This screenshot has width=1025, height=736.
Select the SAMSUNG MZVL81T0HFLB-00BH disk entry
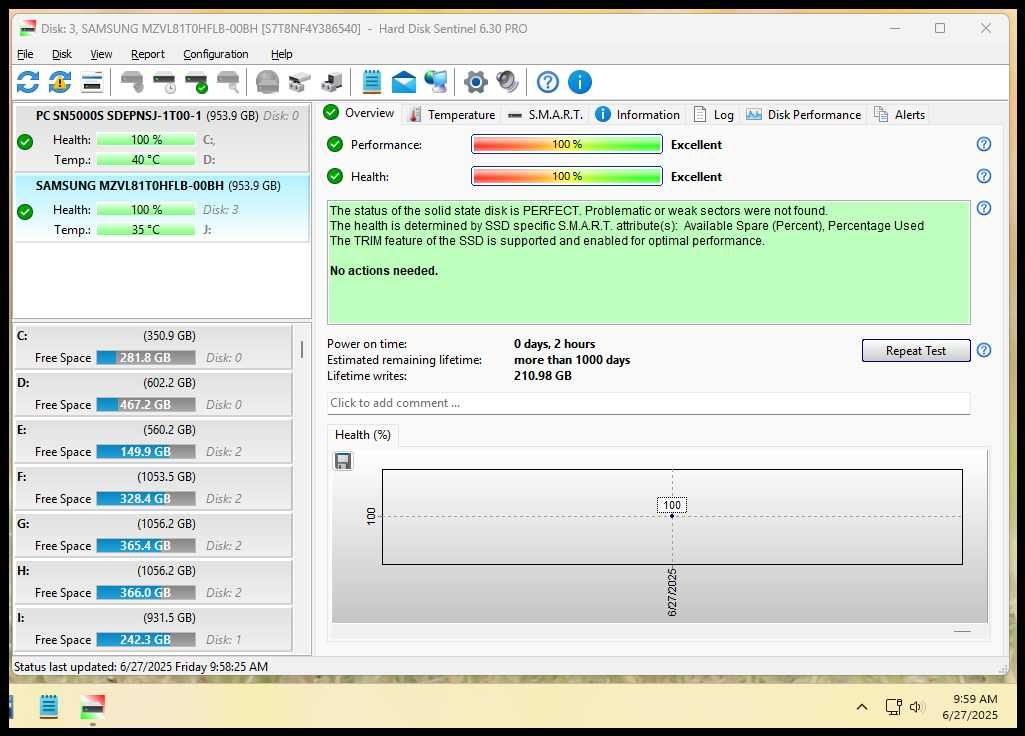click(161, 208)
